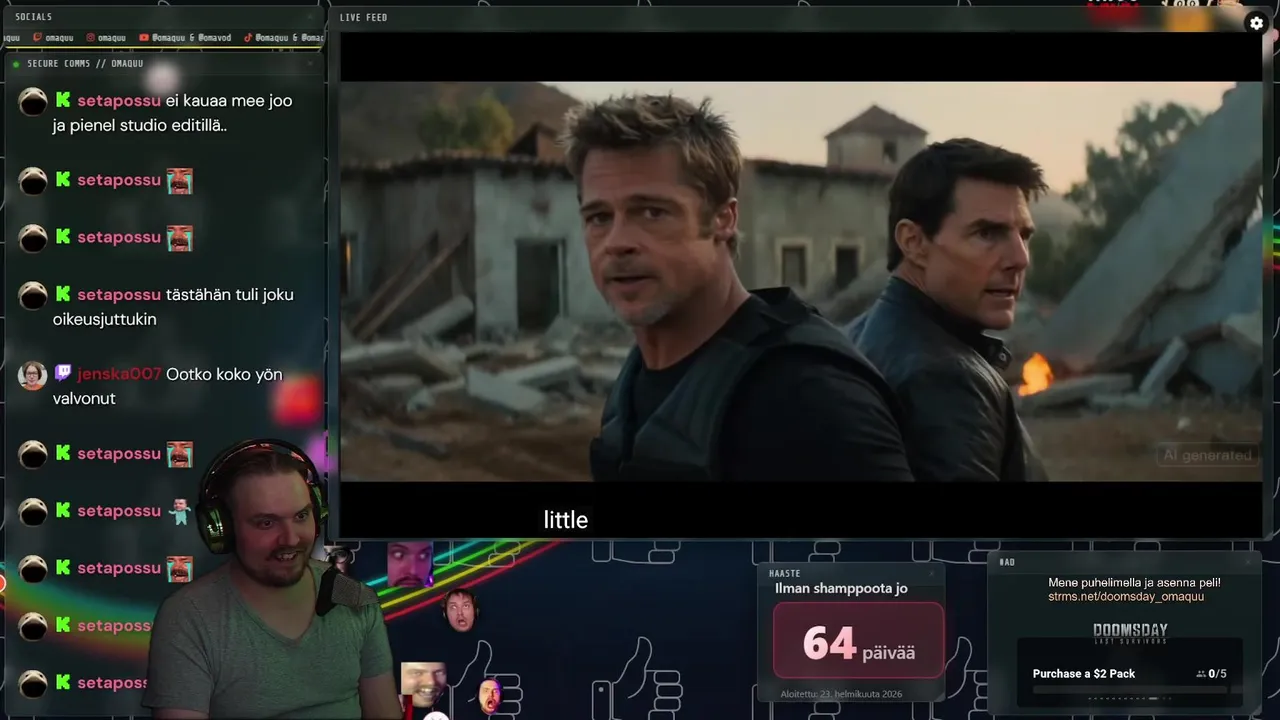Close the Secure Comms chat panel
Viewport: 1280px width, 720px height.
pyautogui.click(x=309, y=64)
